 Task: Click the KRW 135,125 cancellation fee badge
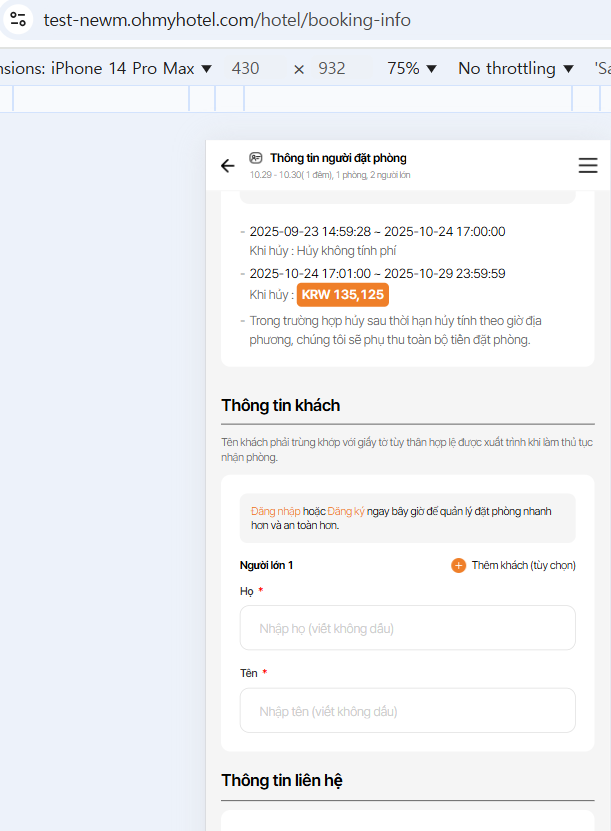[342, 295]
